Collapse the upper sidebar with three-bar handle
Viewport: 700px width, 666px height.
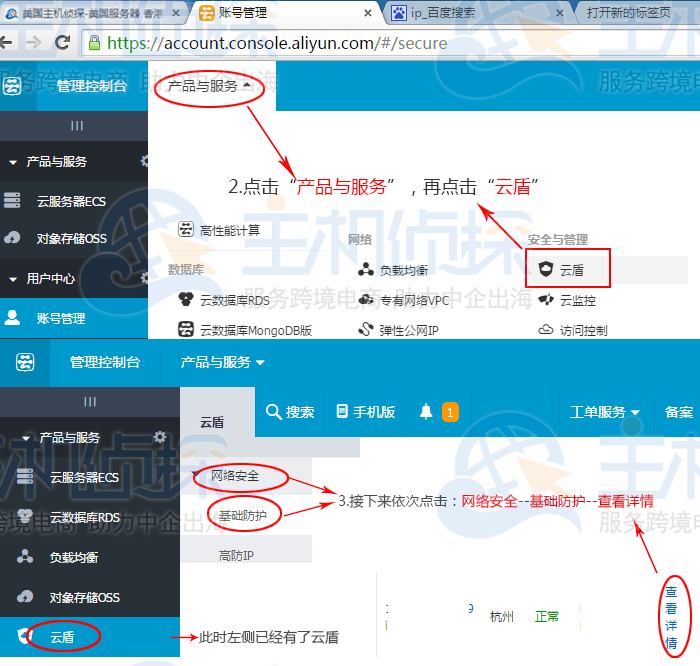[77, 125]
